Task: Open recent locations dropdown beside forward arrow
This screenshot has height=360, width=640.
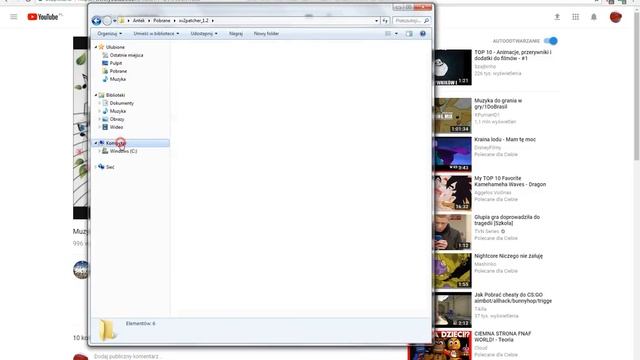Action: point(115,21)
